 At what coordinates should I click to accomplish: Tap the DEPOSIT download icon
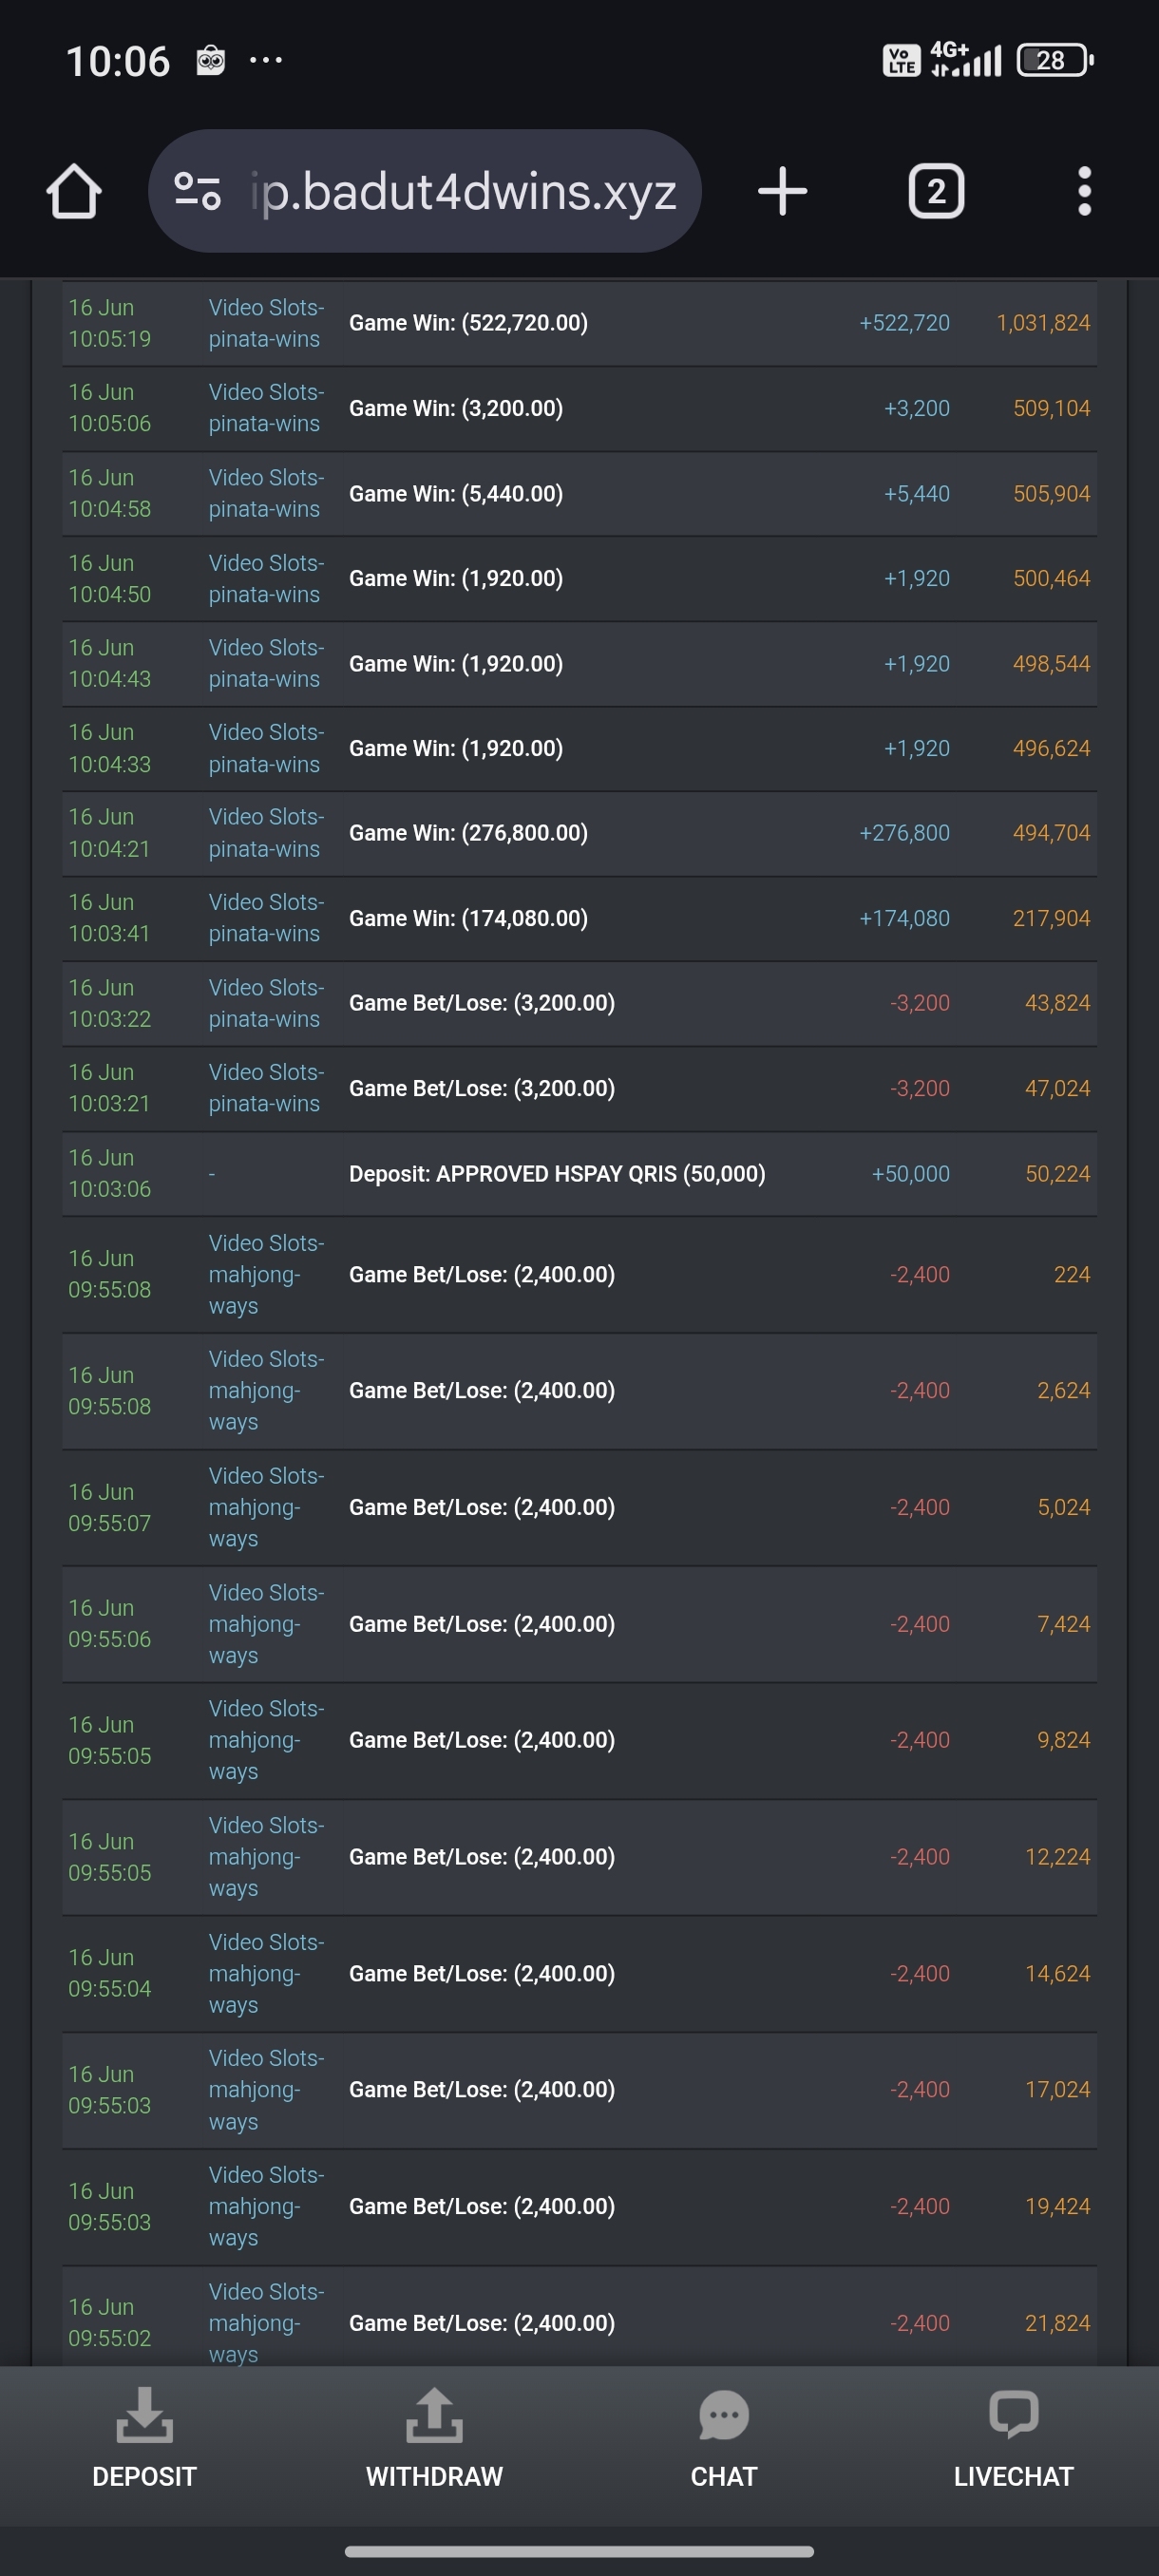tap(144, 2415)
